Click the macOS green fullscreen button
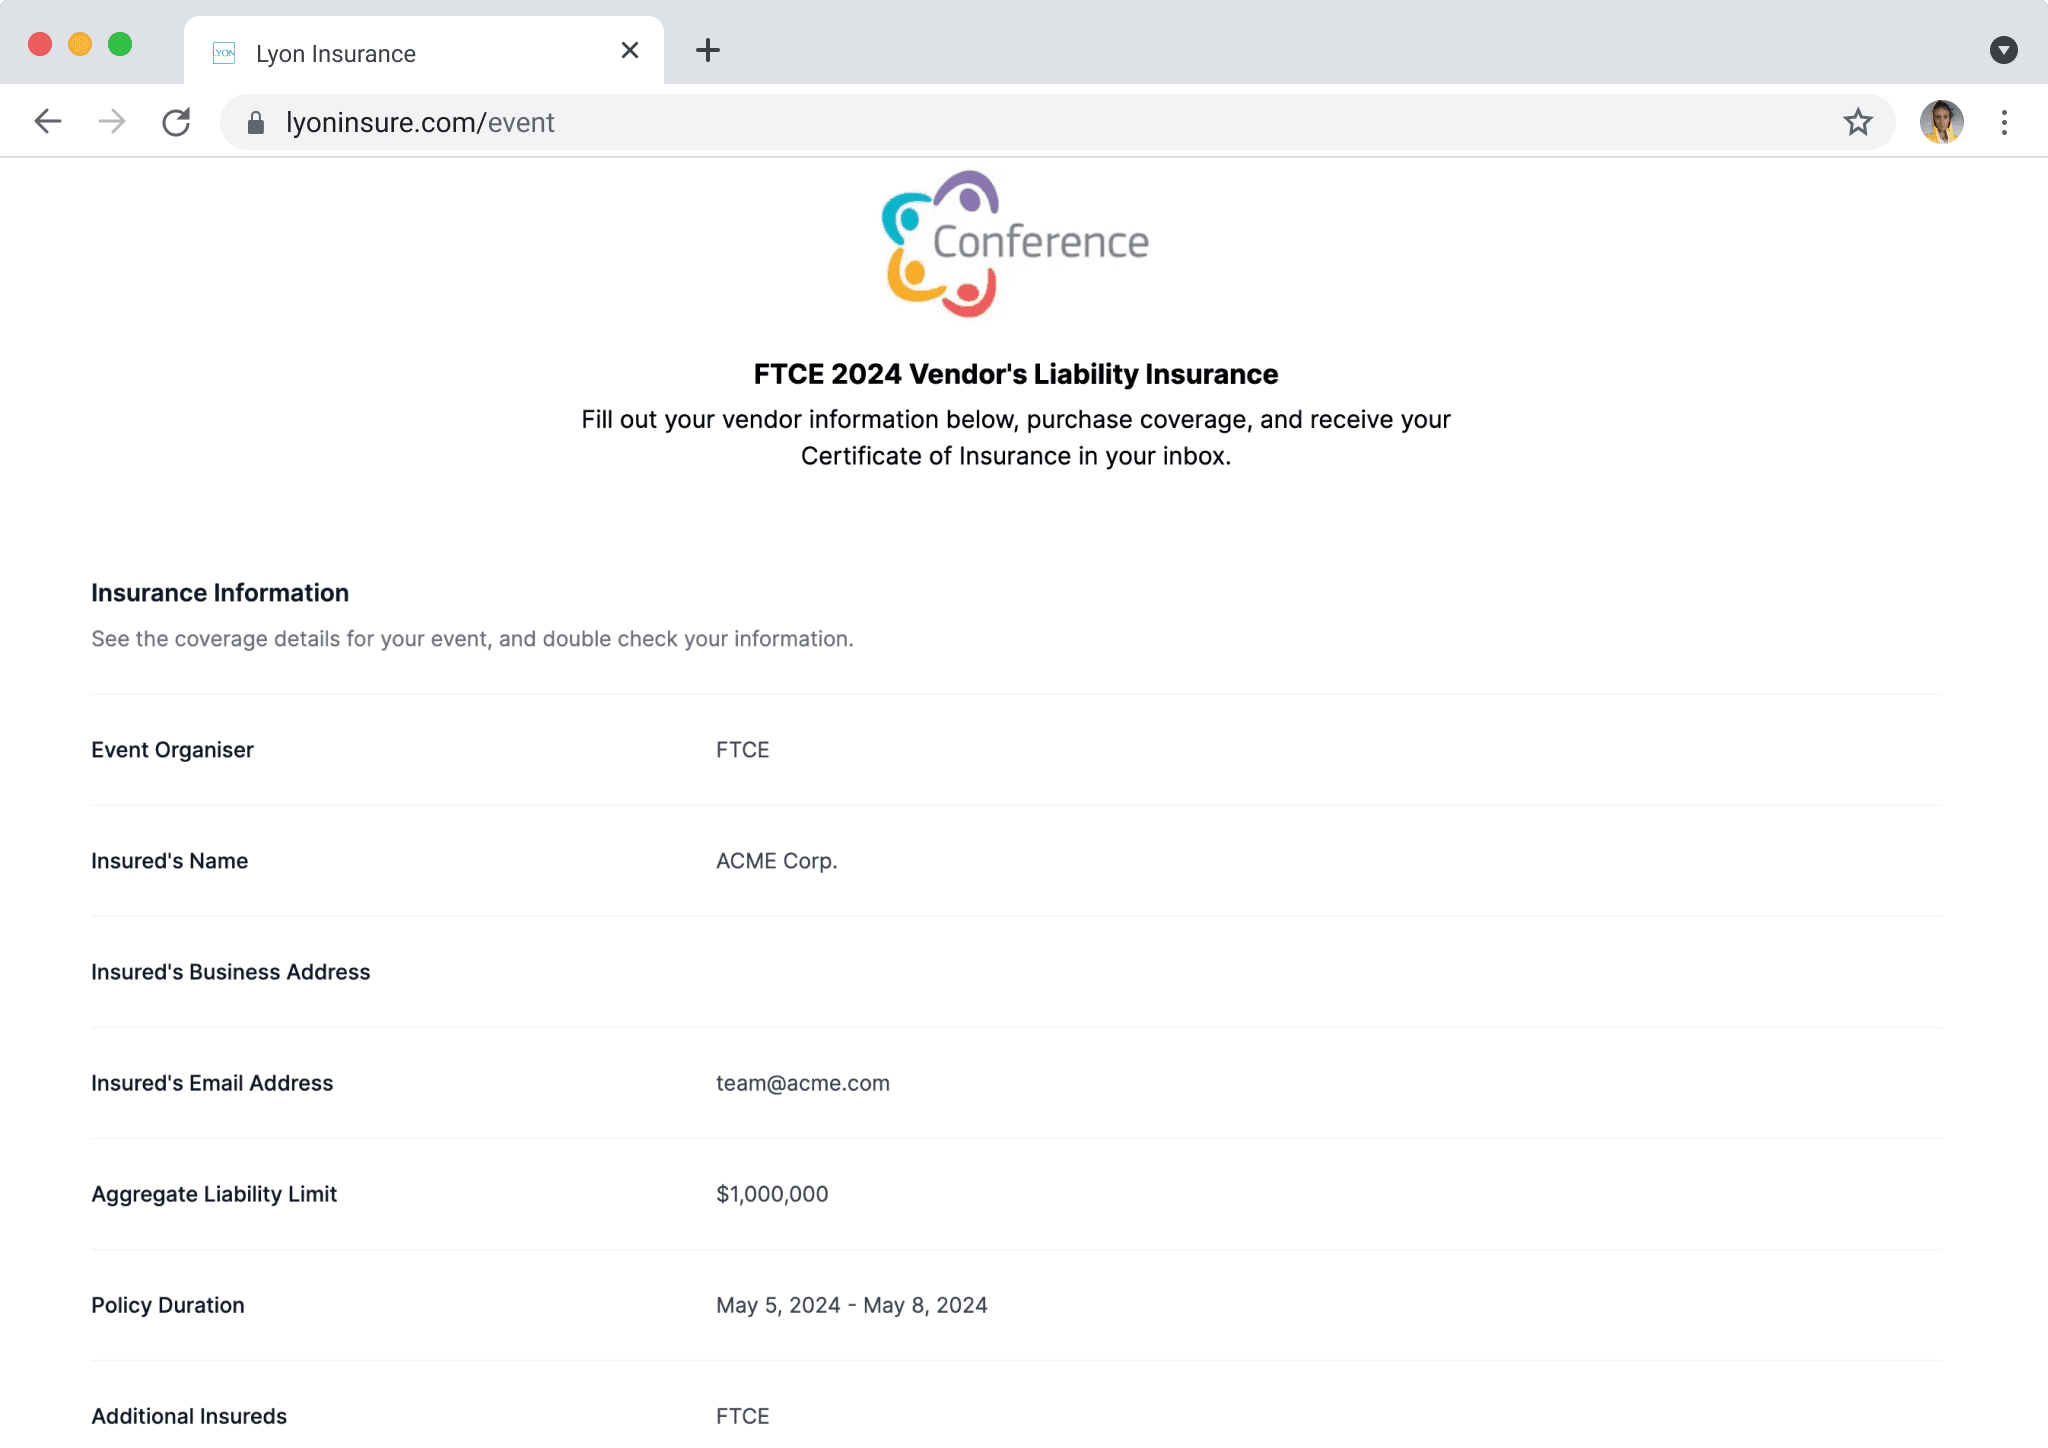 coord(120,44)
